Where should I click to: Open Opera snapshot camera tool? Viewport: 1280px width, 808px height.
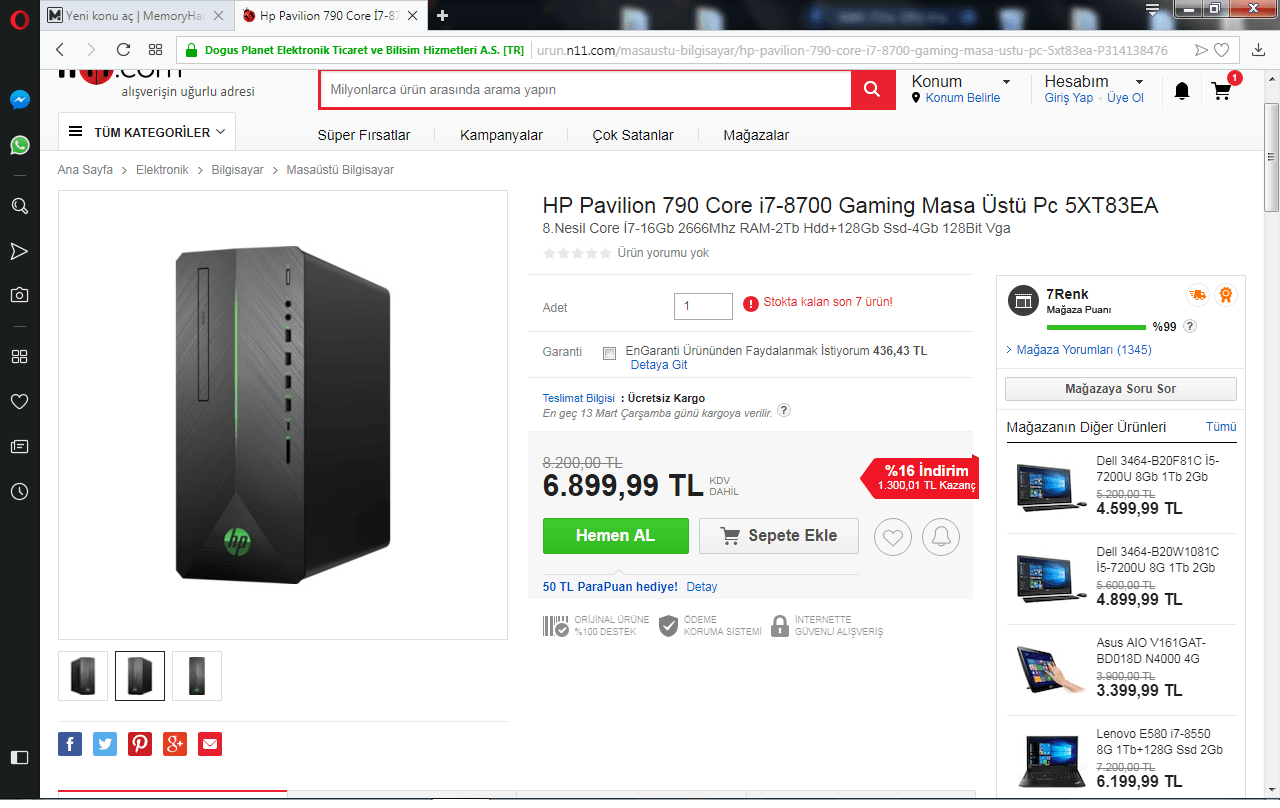coord(20,295)
